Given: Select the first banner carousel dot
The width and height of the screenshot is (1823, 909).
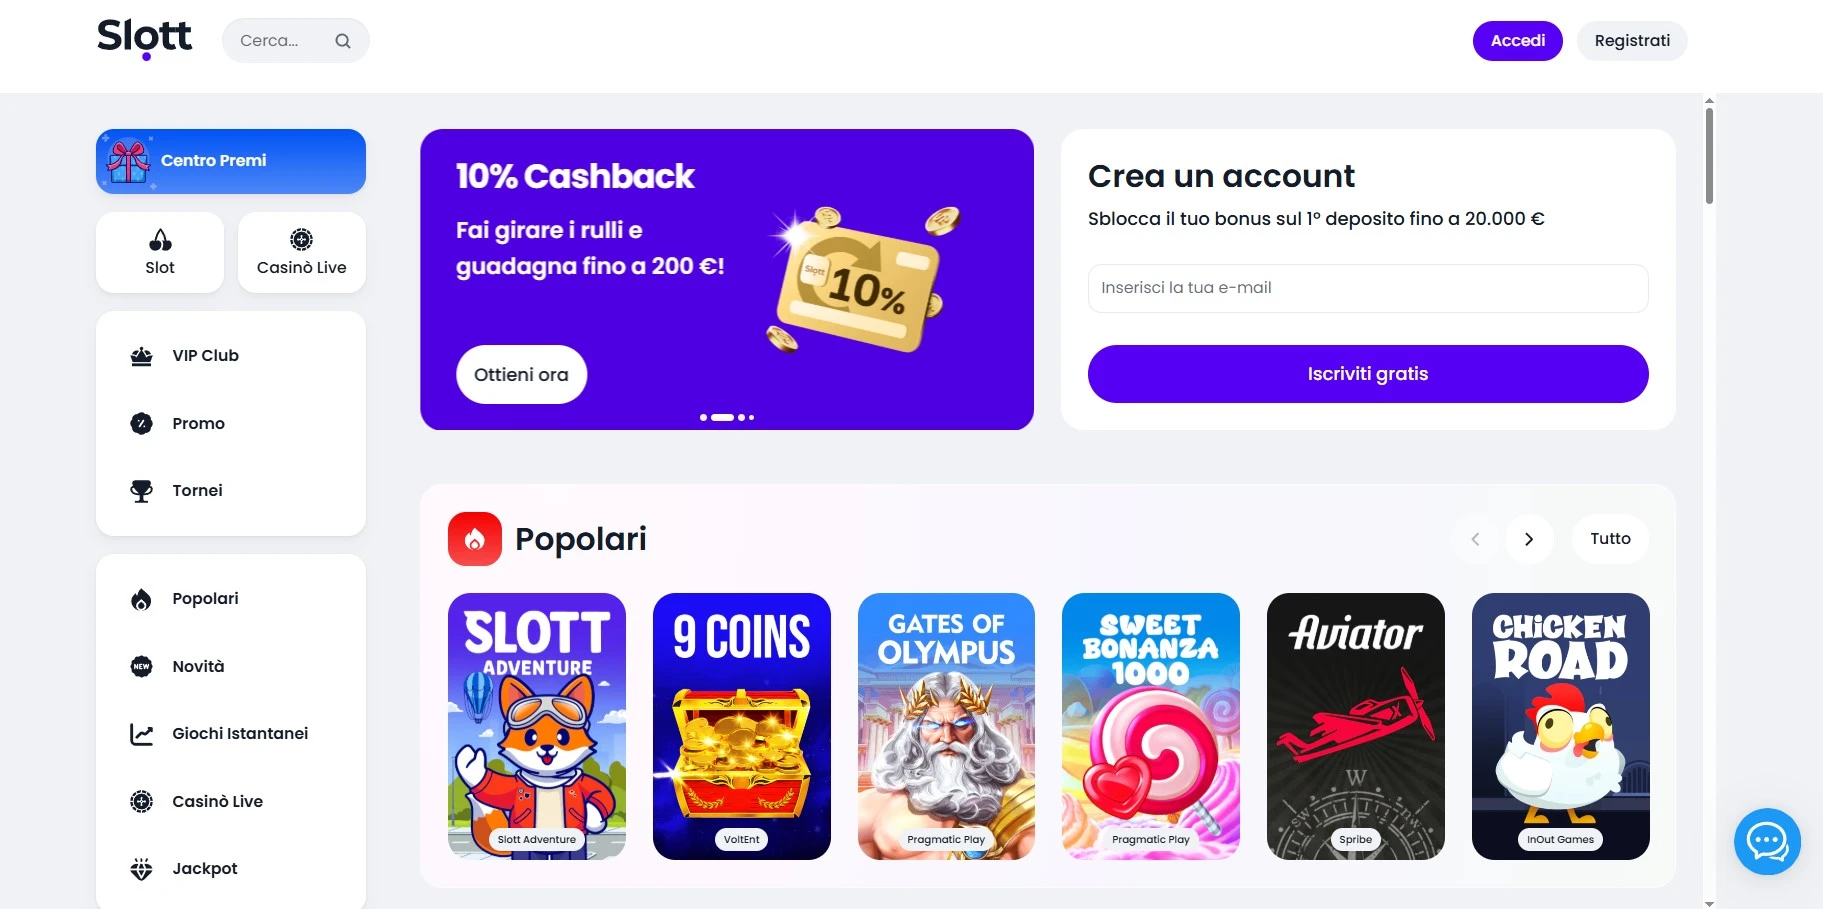Looking at the screenshot, I should (704, 417).
